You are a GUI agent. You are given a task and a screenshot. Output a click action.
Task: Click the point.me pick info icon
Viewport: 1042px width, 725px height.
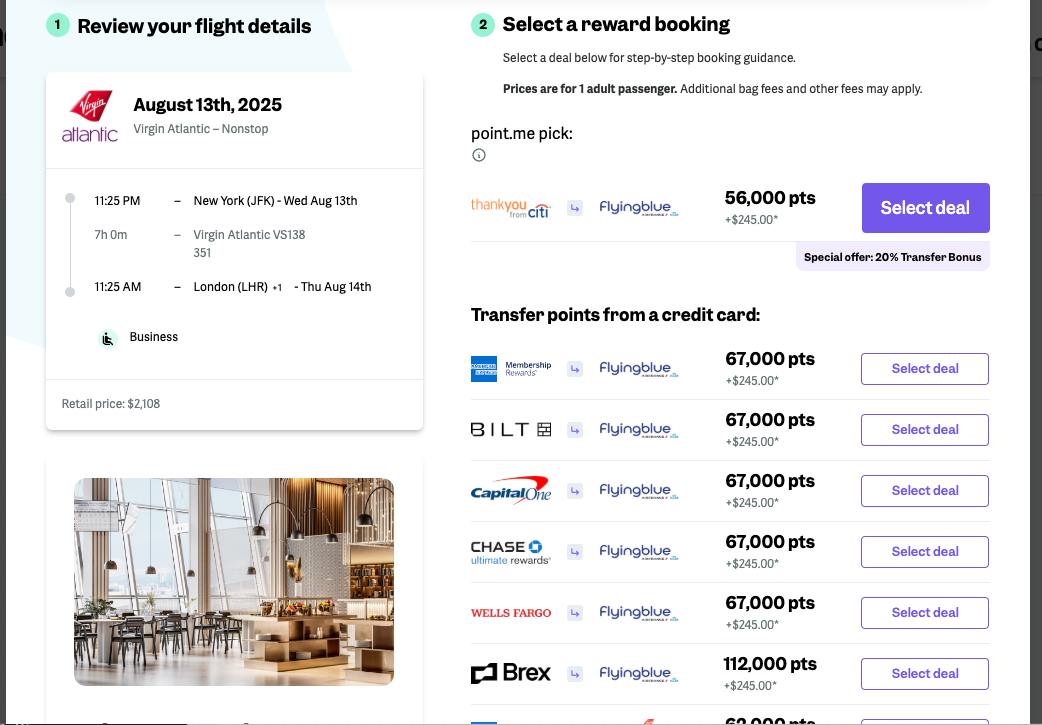tap(478, 155)
